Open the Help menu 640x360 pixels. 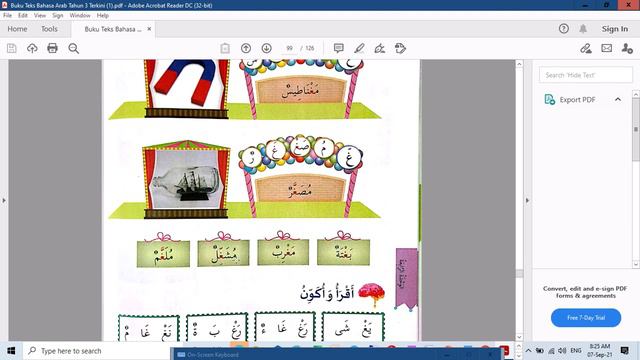coord(102,15)
